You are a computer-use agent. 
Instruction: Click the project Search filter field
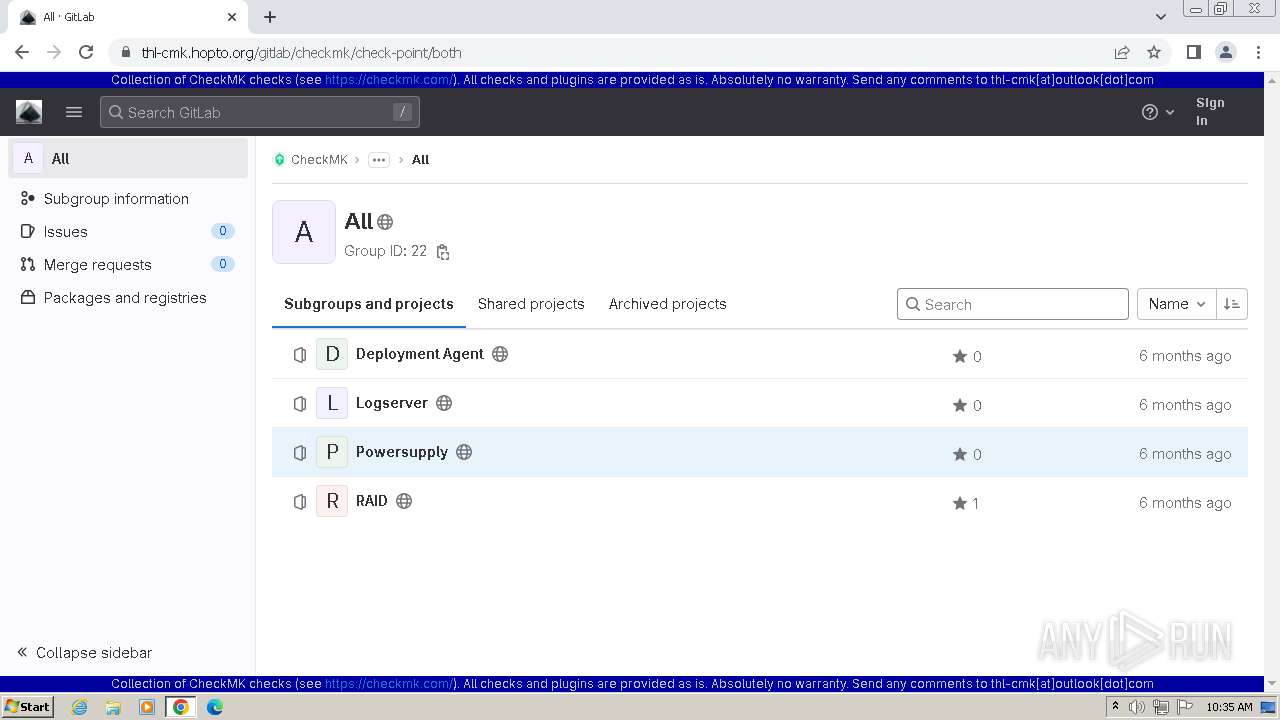1013,304
